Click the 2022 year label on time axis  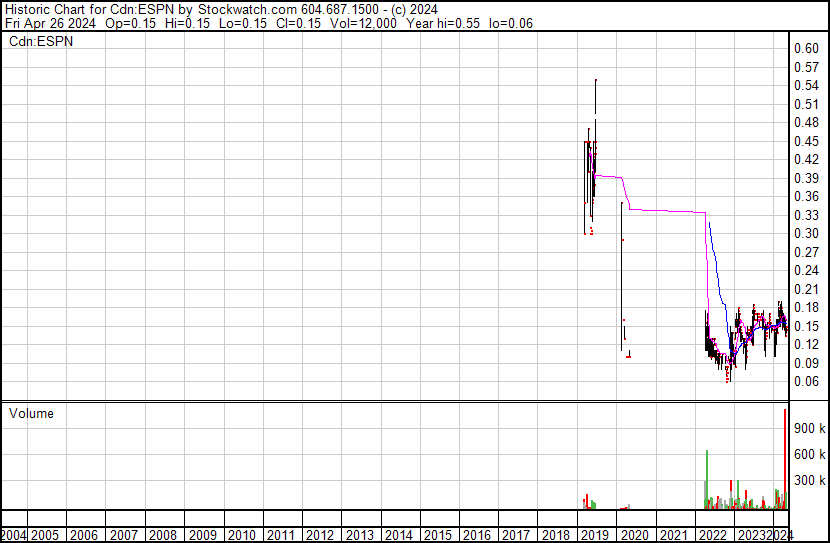(x=713, y=535)
